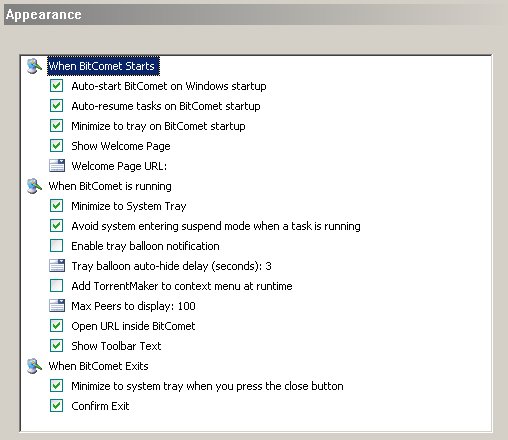Select the Tray balloon auto-hide delay (seconds): 3 text
This screenshot has width=508, height=440.
(171, 266)
